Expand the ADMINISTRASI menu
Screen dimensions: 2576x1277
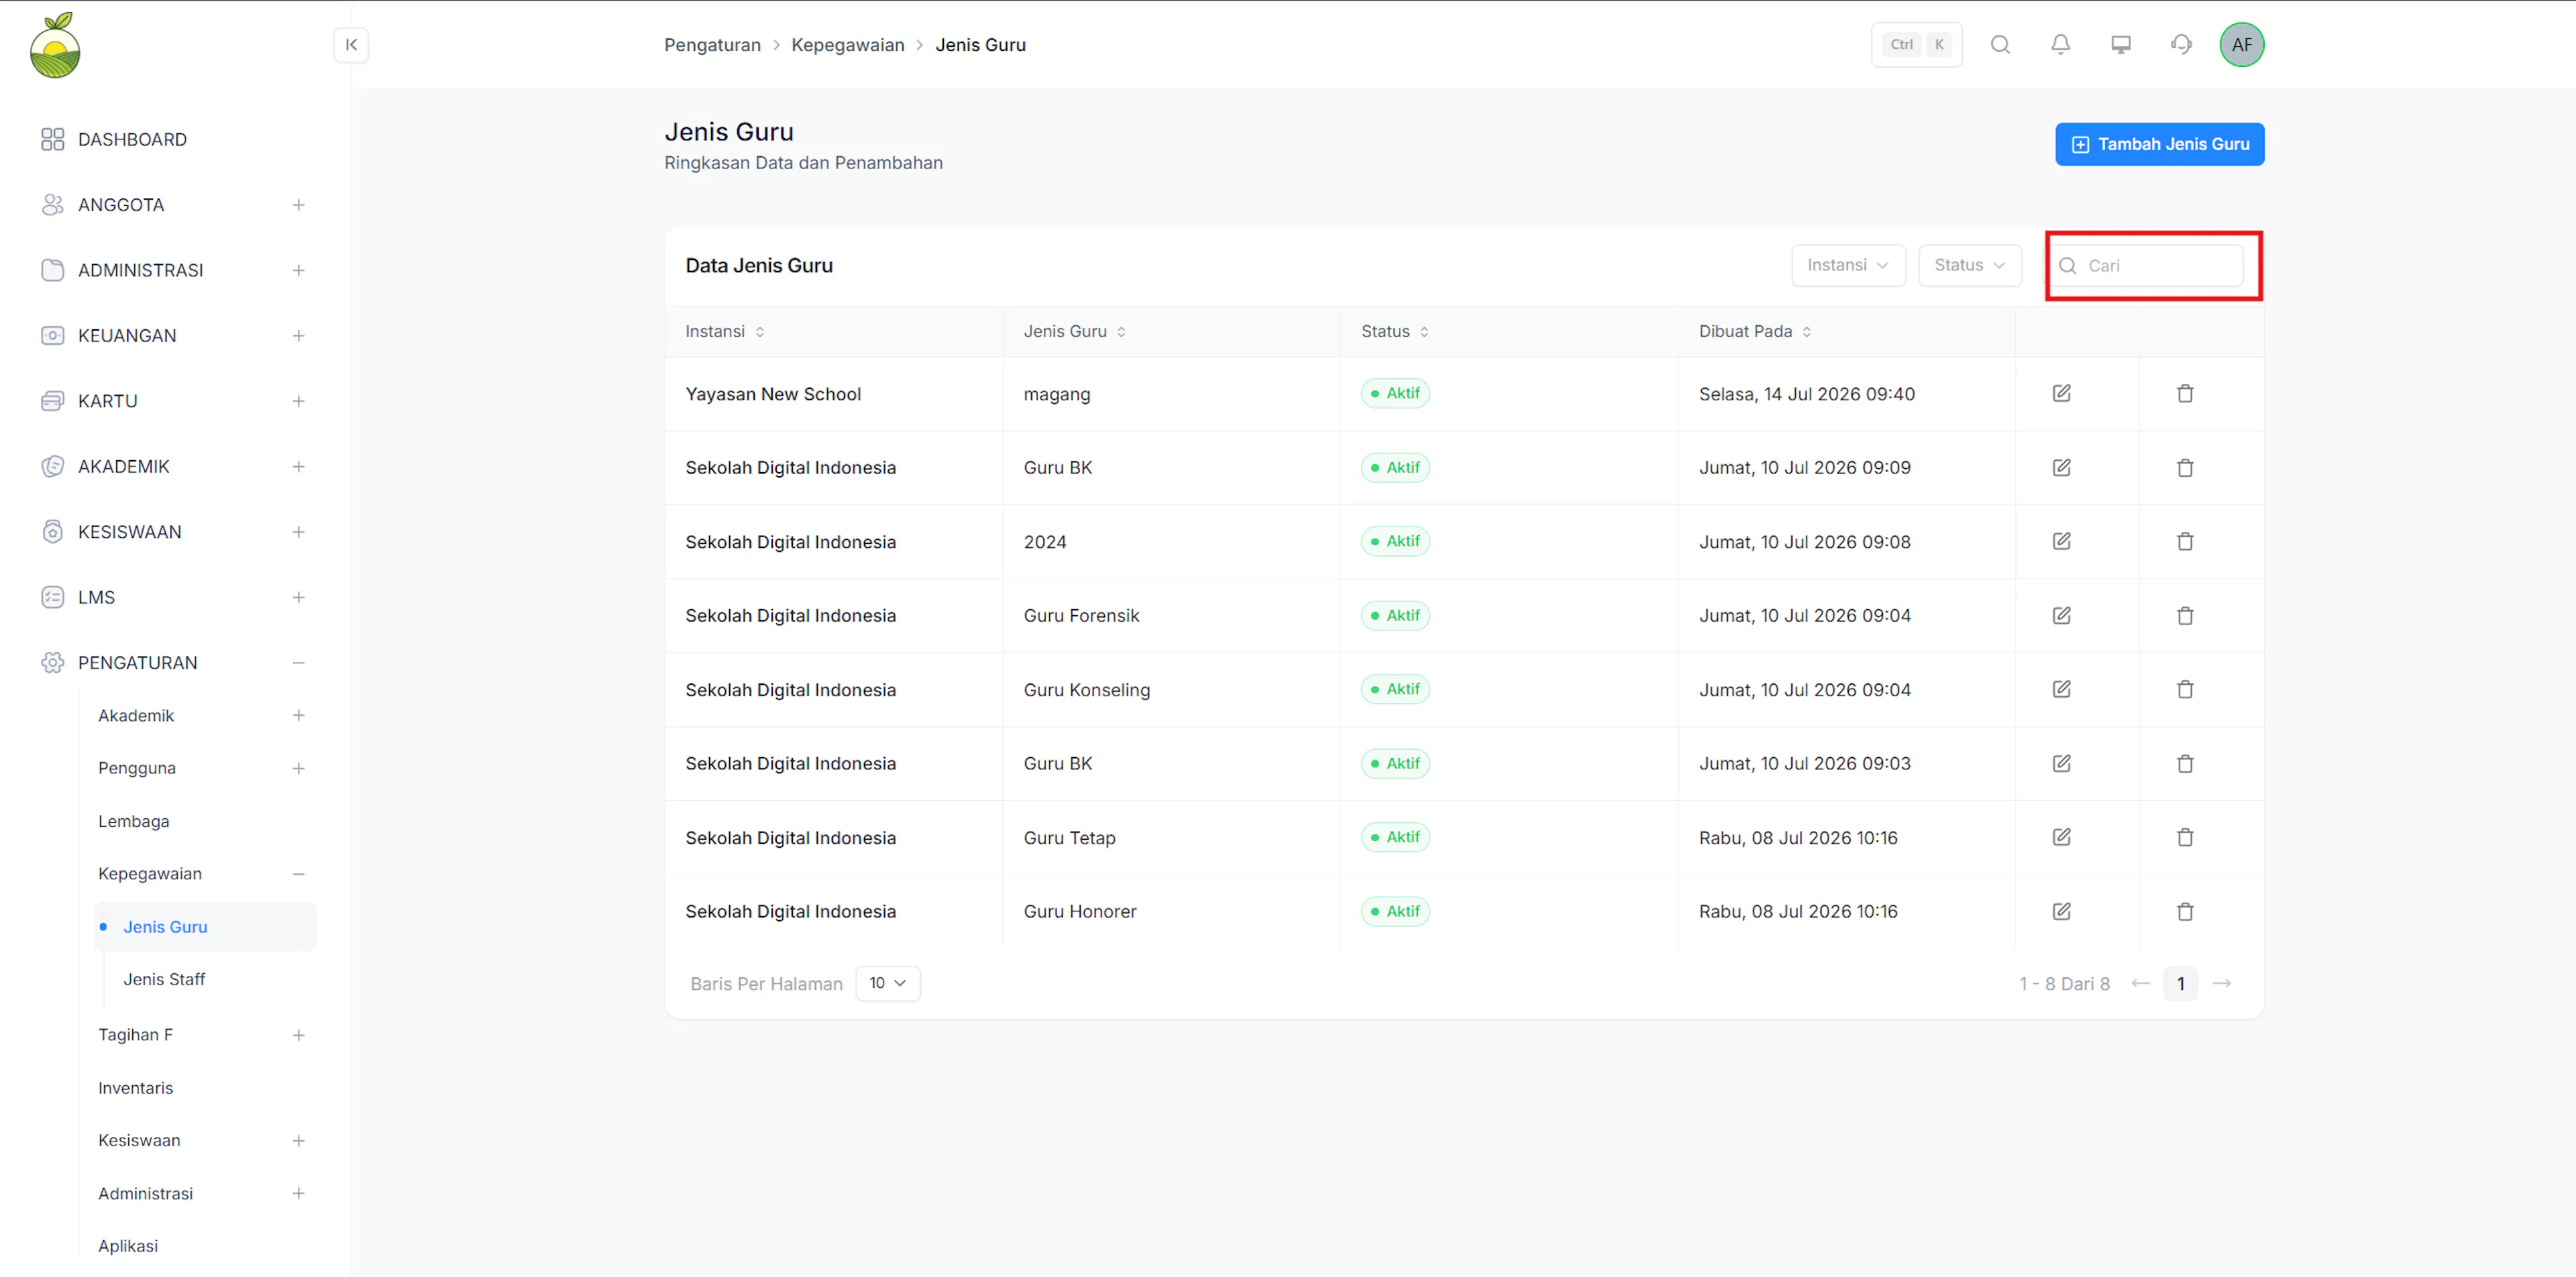point(298,270)
